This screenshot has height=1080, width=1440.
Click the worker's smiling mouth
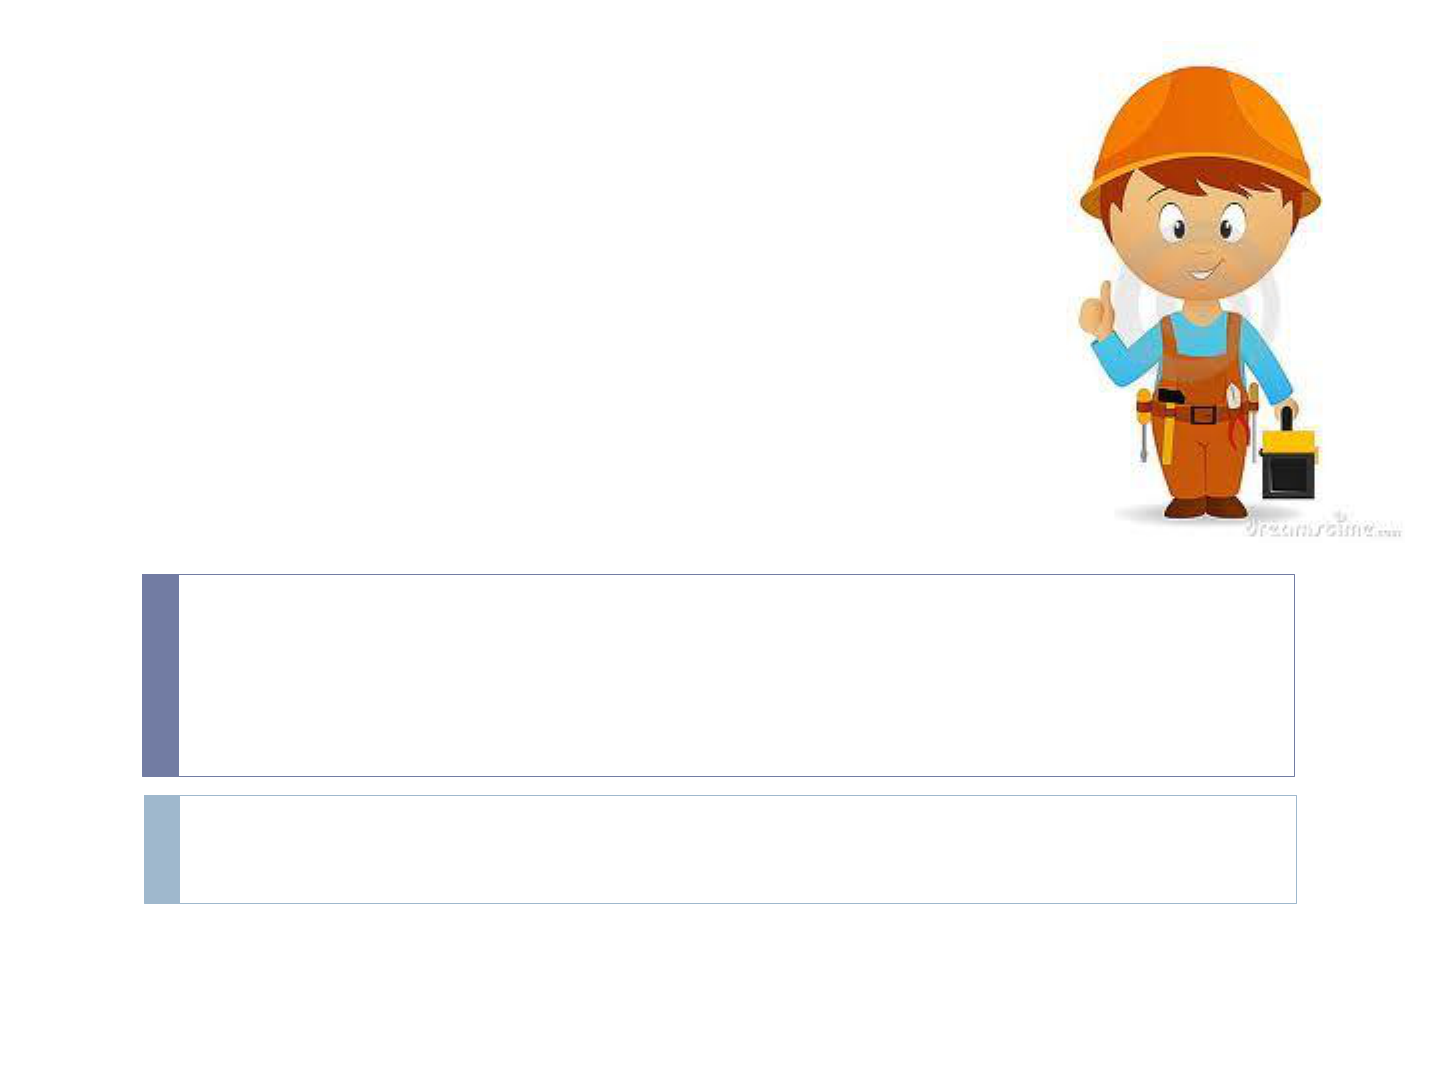[1201, 271]
